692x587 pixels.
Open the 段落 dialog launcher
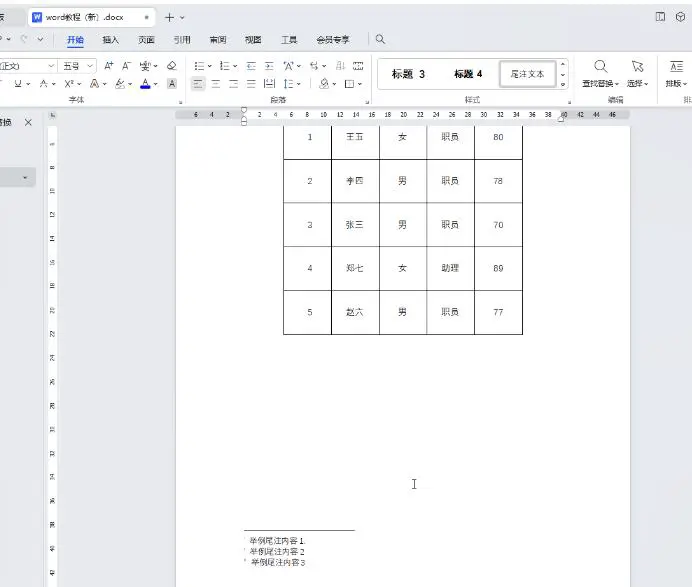[x=367, y=102]
